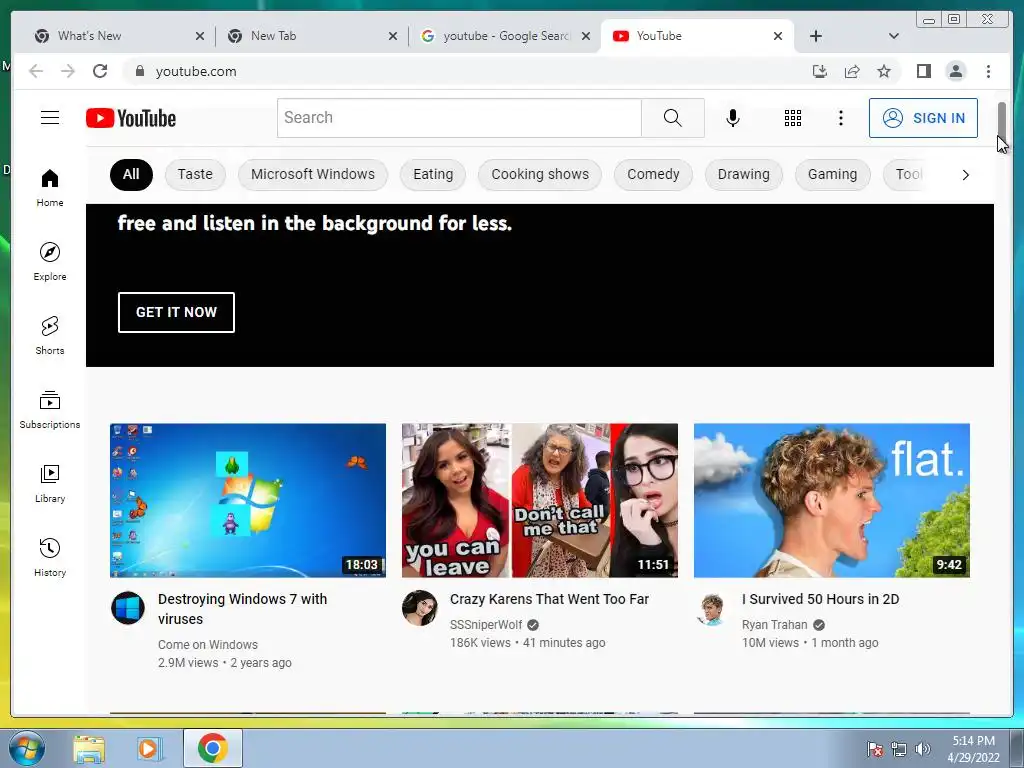Click the Come on Windows channel name
Image resolution: width=1024 pixels, height=768 pixels.
click(x=208, y=645)
